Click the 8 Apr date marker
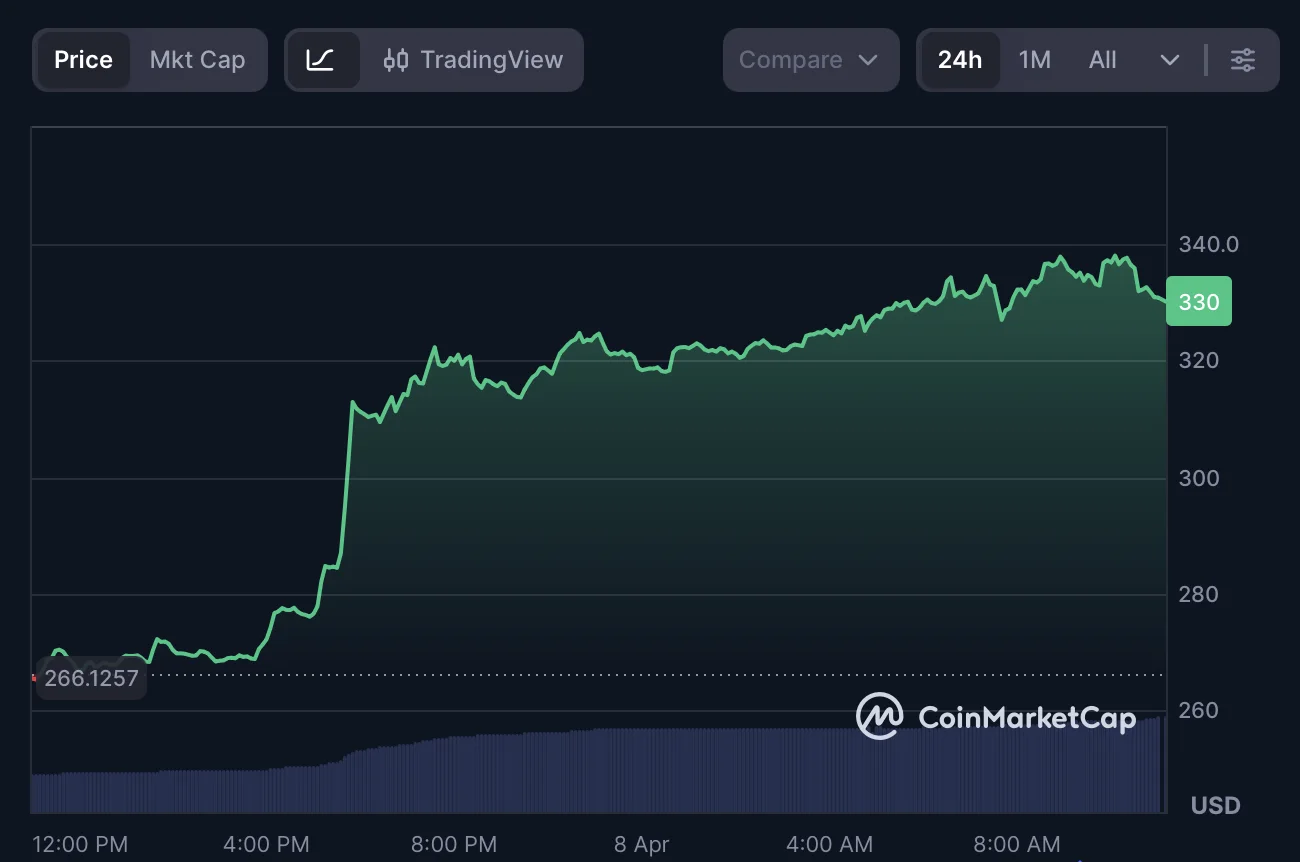Screen dimensions: 1300x862 tap(641, 844)
